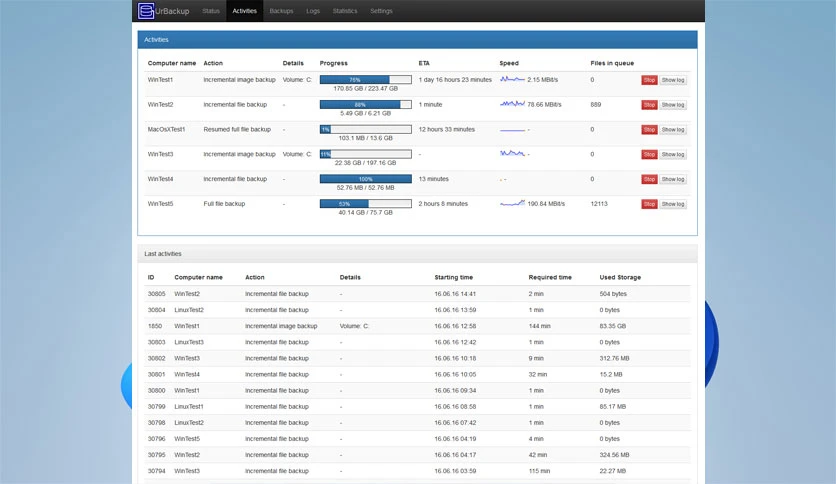Show log for WinTest3 backup
Viewport: 836px width, 484px height.
673,155
